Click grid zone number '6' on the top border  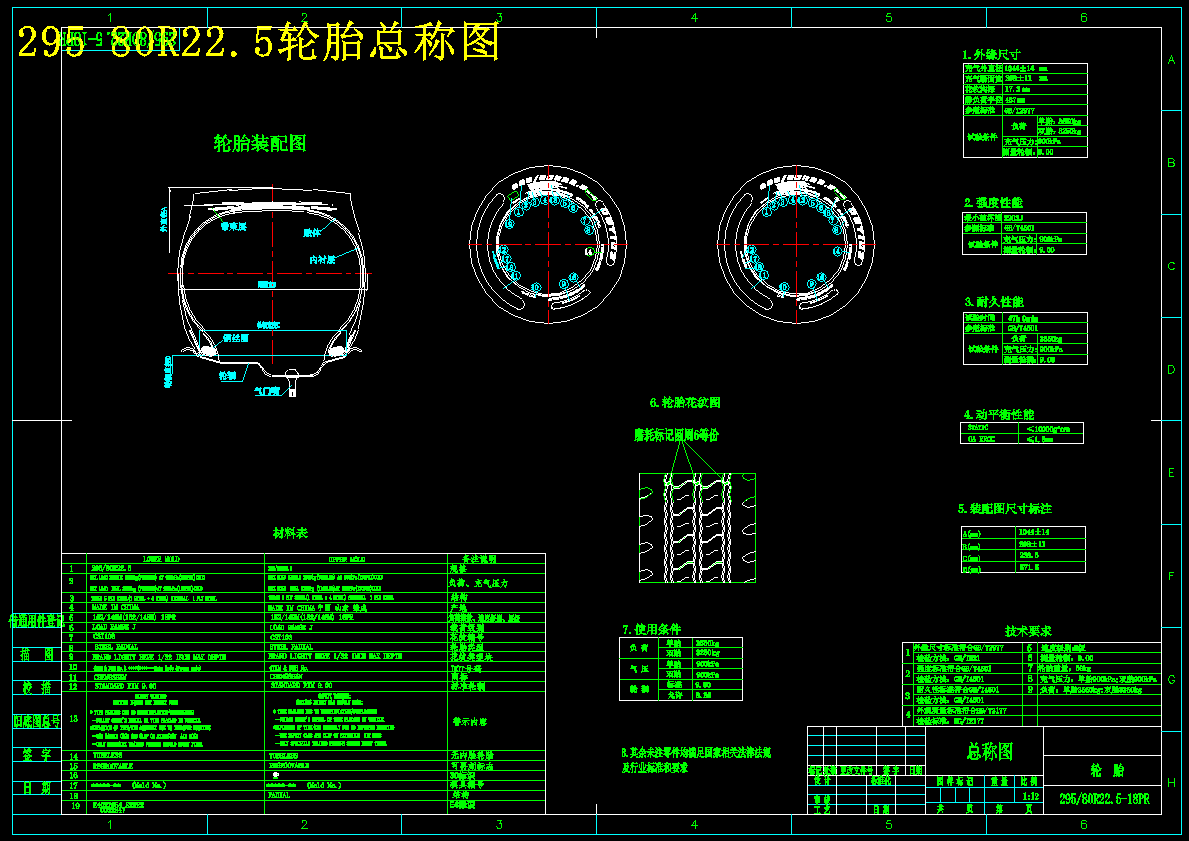(1084, 17)
